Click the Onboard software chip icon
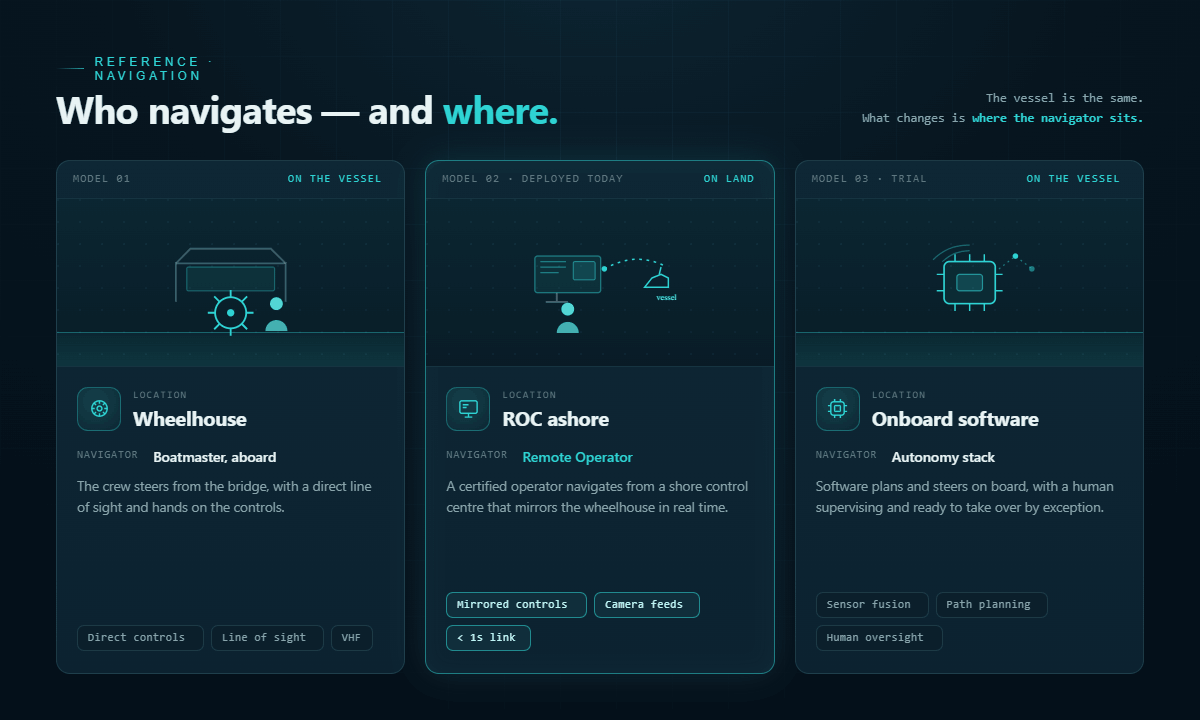 pos(837,409)
